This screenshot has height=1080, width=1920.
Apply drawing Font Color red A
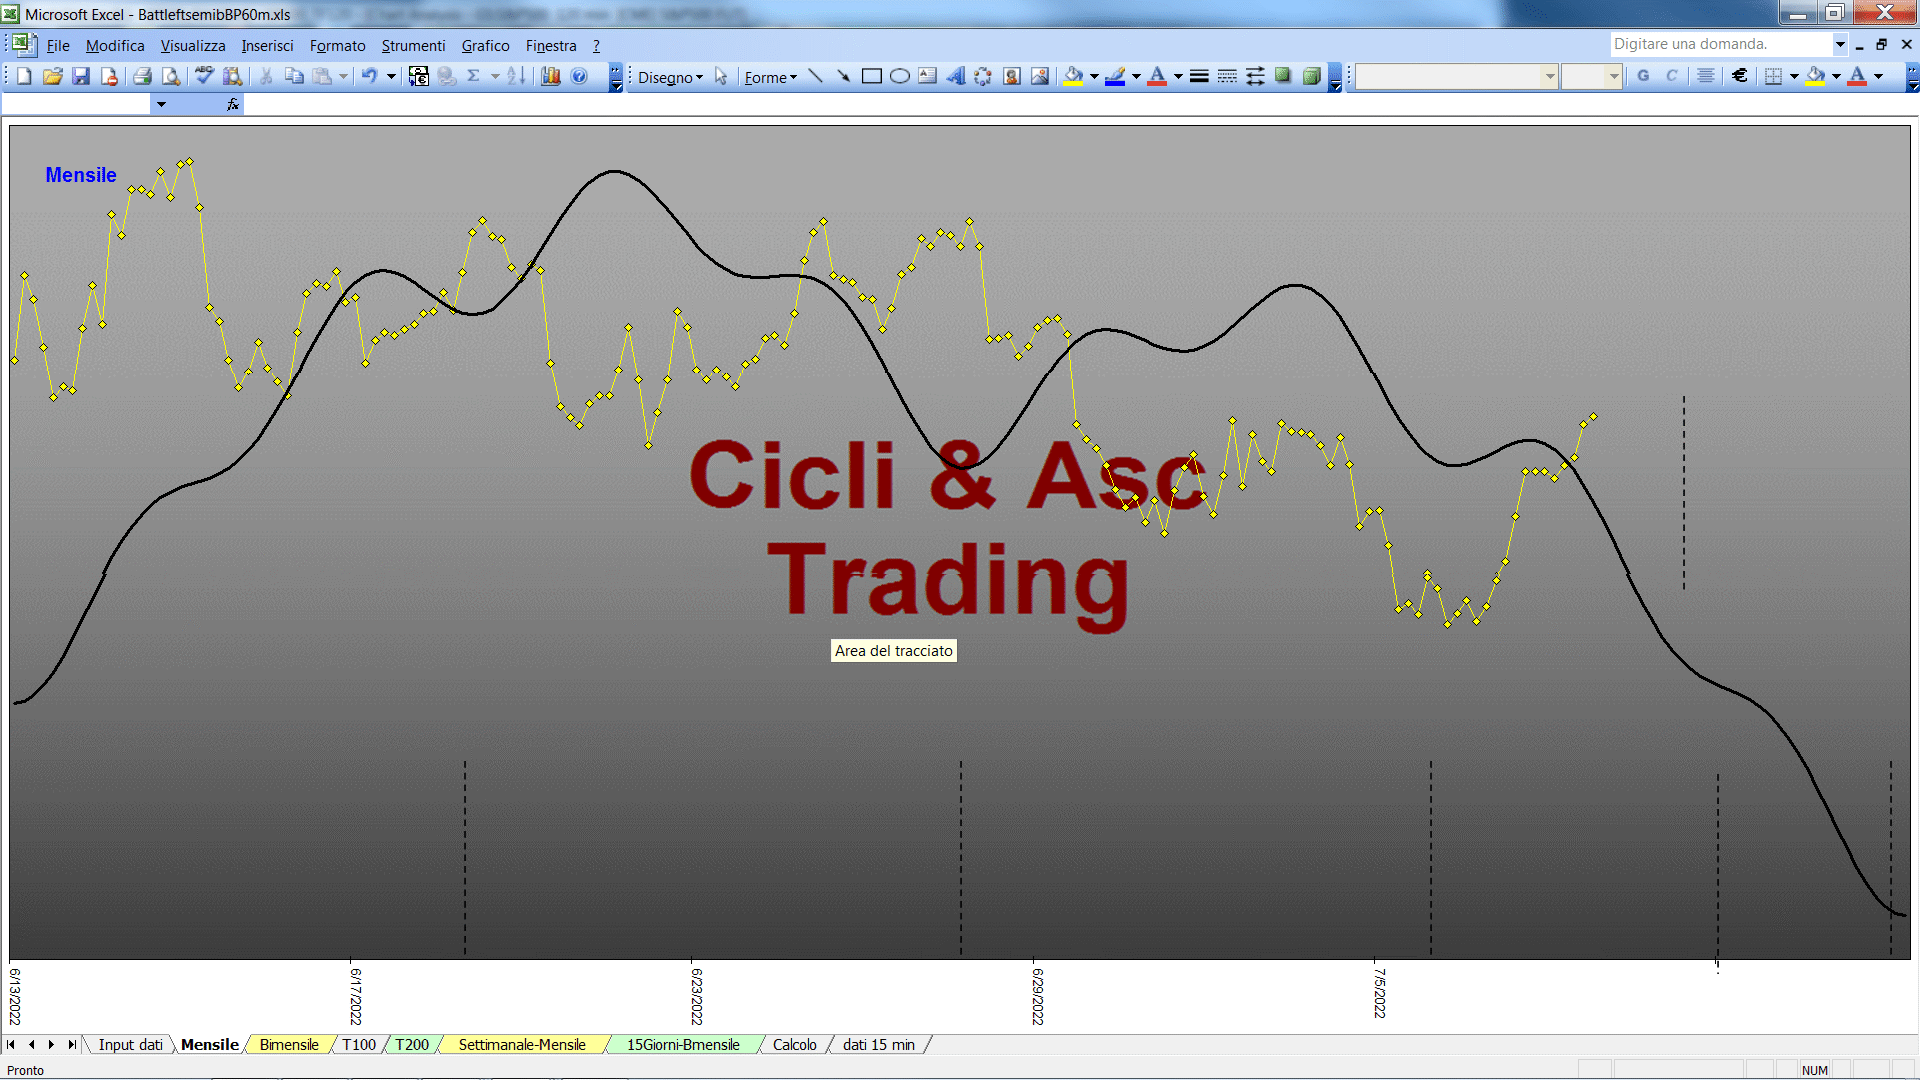tap(1158, 76)
